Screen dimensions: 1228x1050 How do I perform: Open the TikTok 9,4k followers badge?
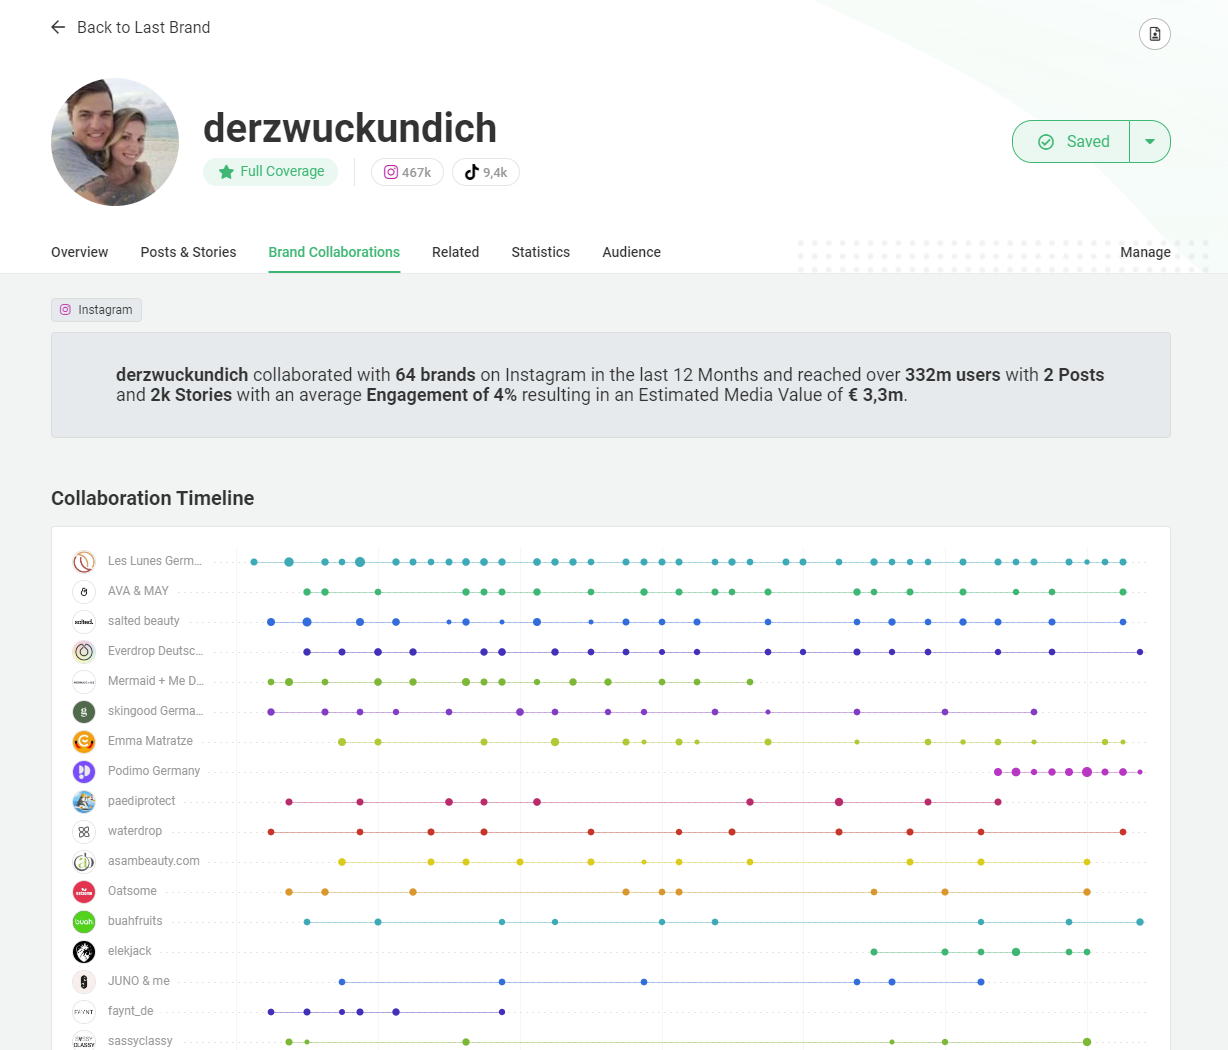tap(486, 172)
